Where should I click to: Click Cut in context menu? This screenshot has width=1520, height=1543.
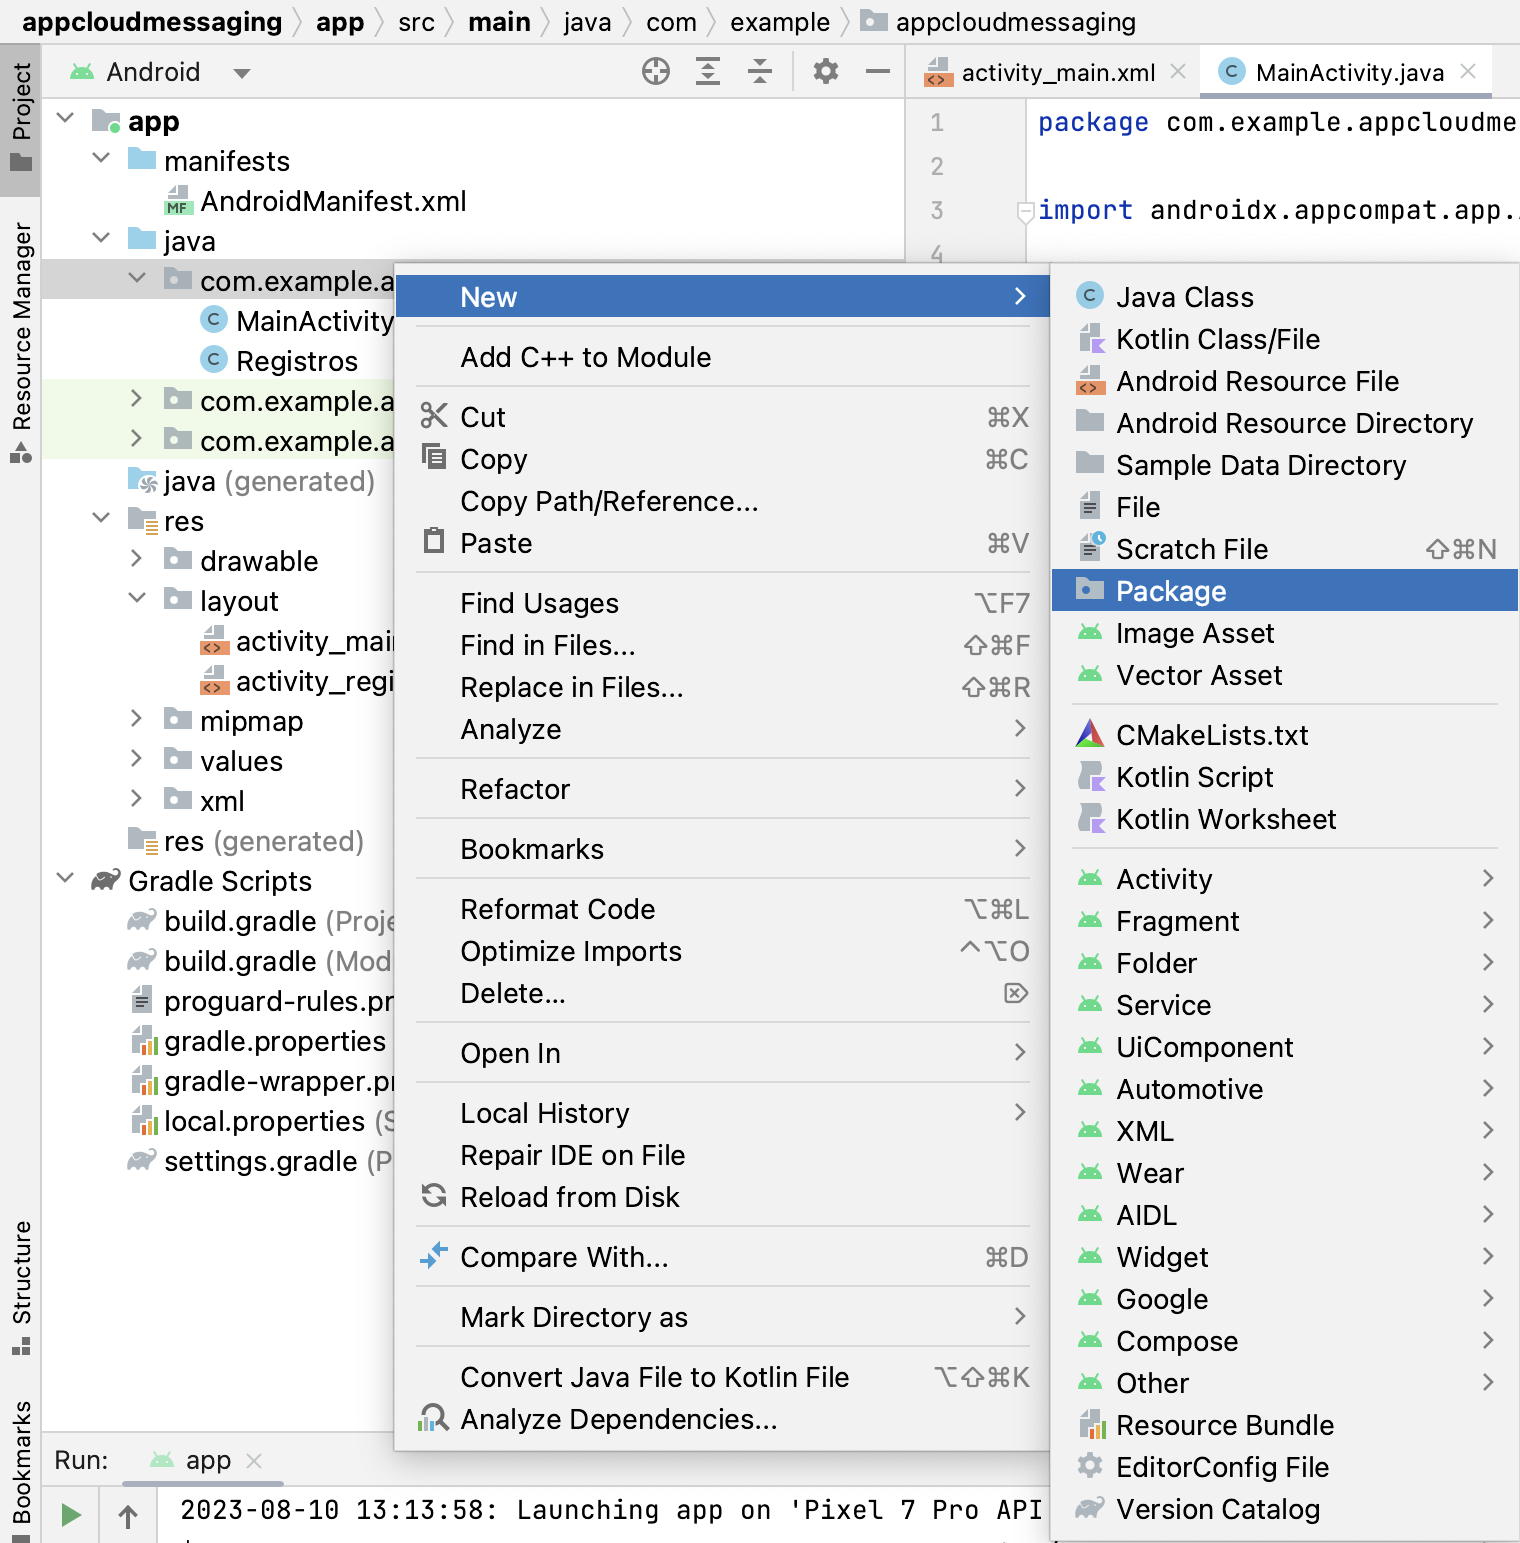(x=722, y=417)
